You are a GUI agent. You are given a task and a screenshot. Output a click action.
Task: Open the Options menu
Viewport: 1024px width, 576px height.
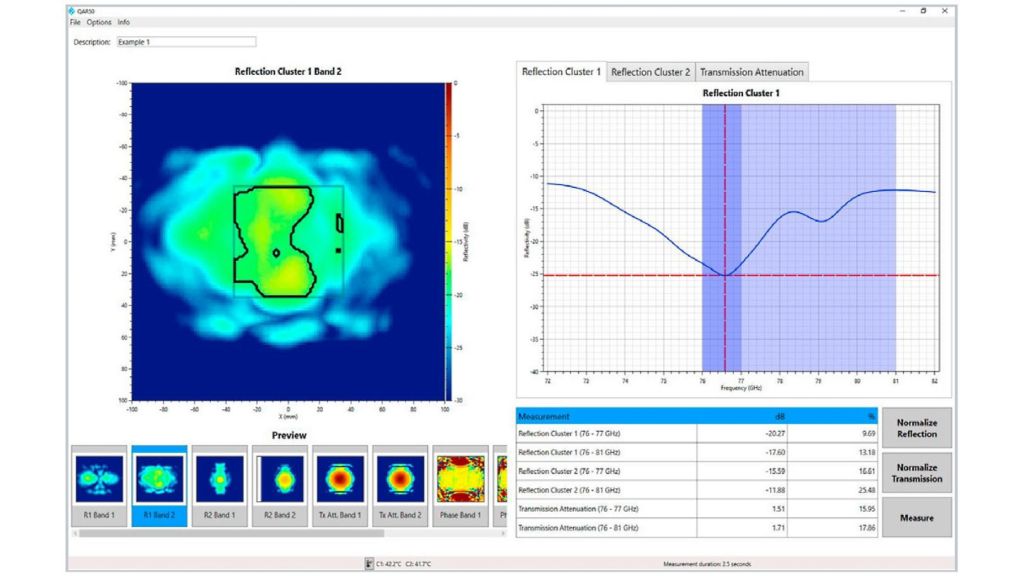pos(99,22)
